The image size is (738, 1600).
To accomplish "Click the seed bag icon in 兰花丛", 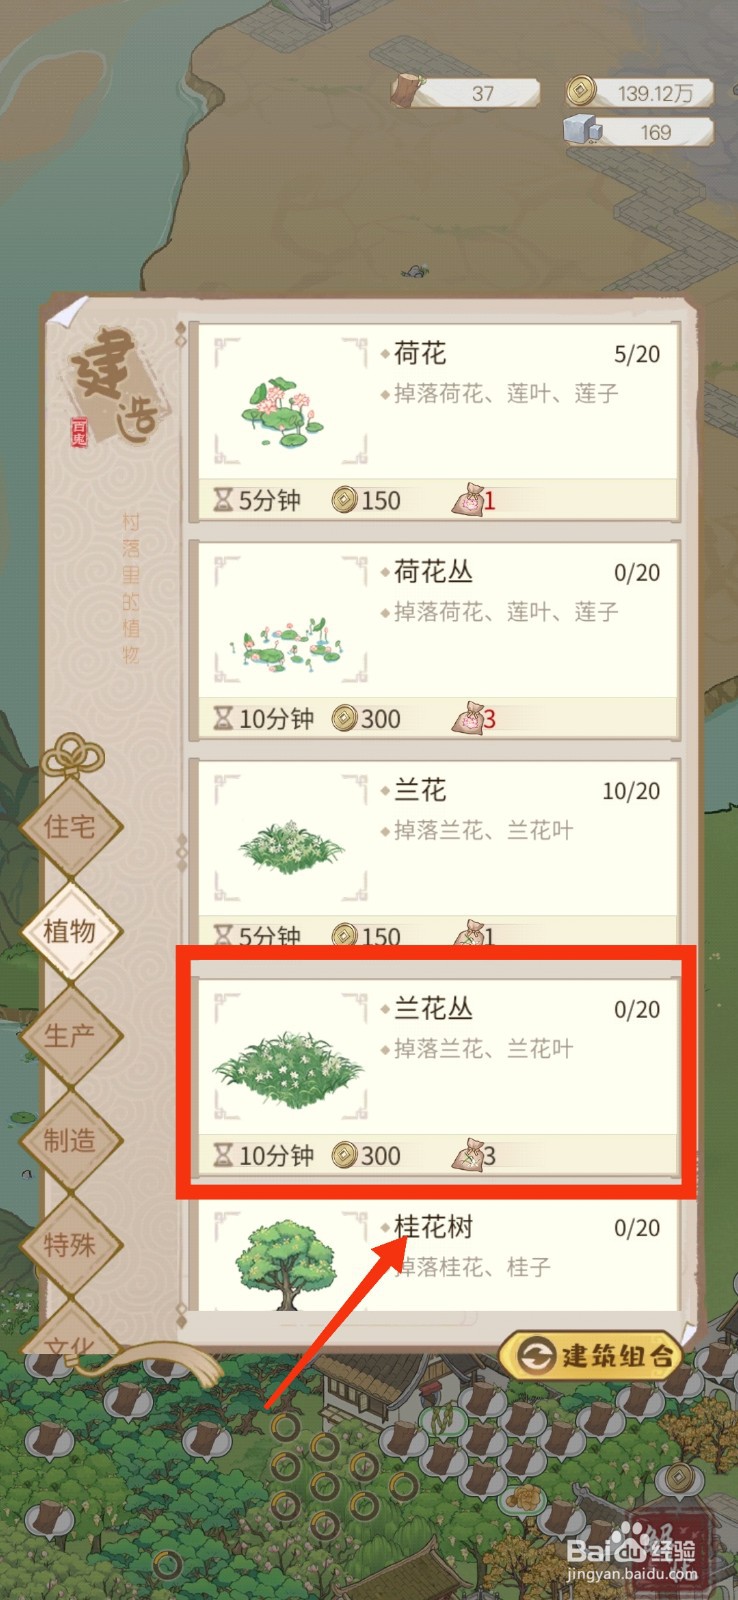I will (x=467, y=1155).
